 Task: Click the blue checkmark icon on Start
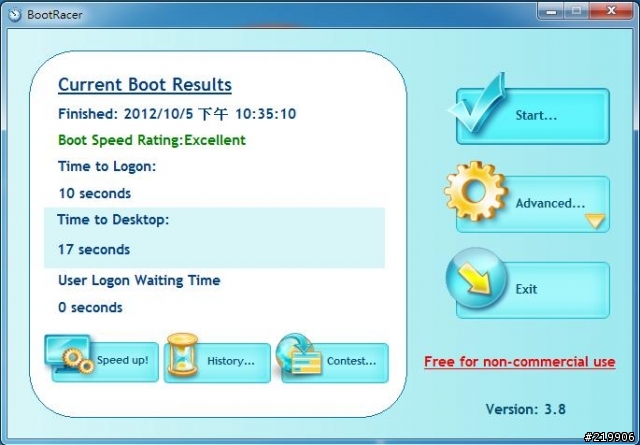477,102
